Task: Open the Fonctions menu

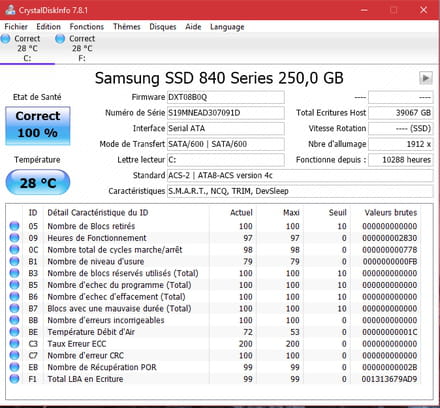Action: 87,27
